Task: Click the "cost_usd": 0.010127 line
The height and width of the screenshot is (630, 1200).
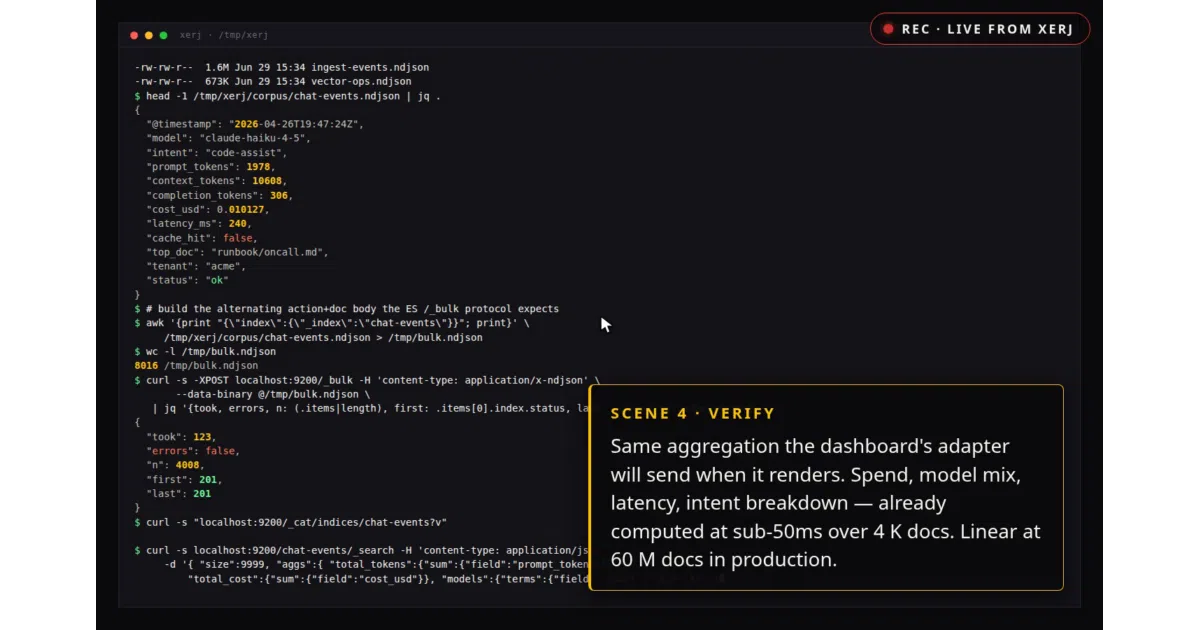Action: [x=208, y=209]
